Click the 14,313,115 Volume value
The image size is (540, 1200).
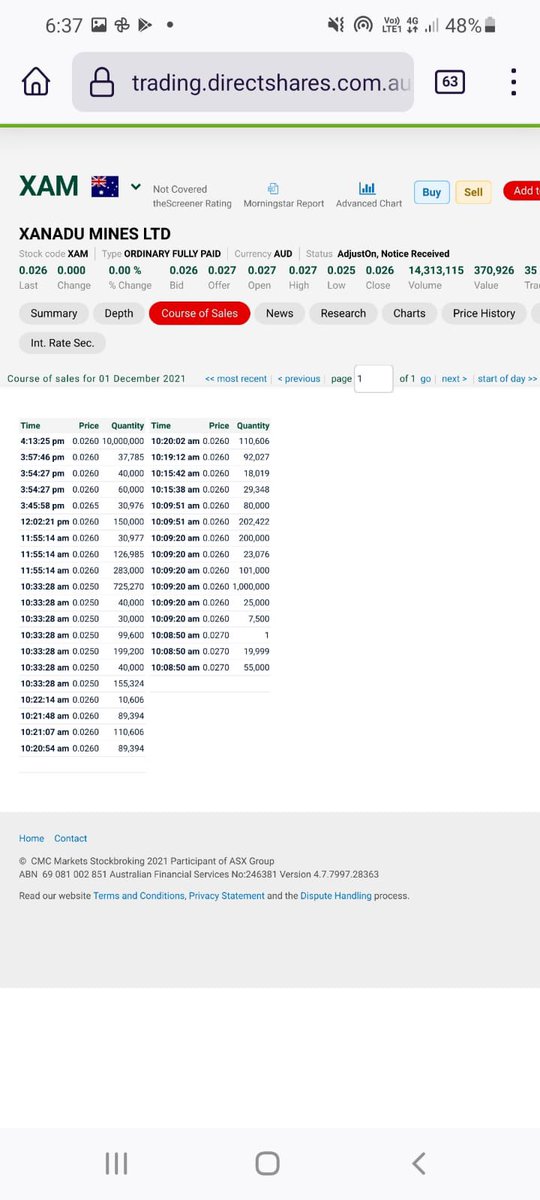click(x=436, y=270)
